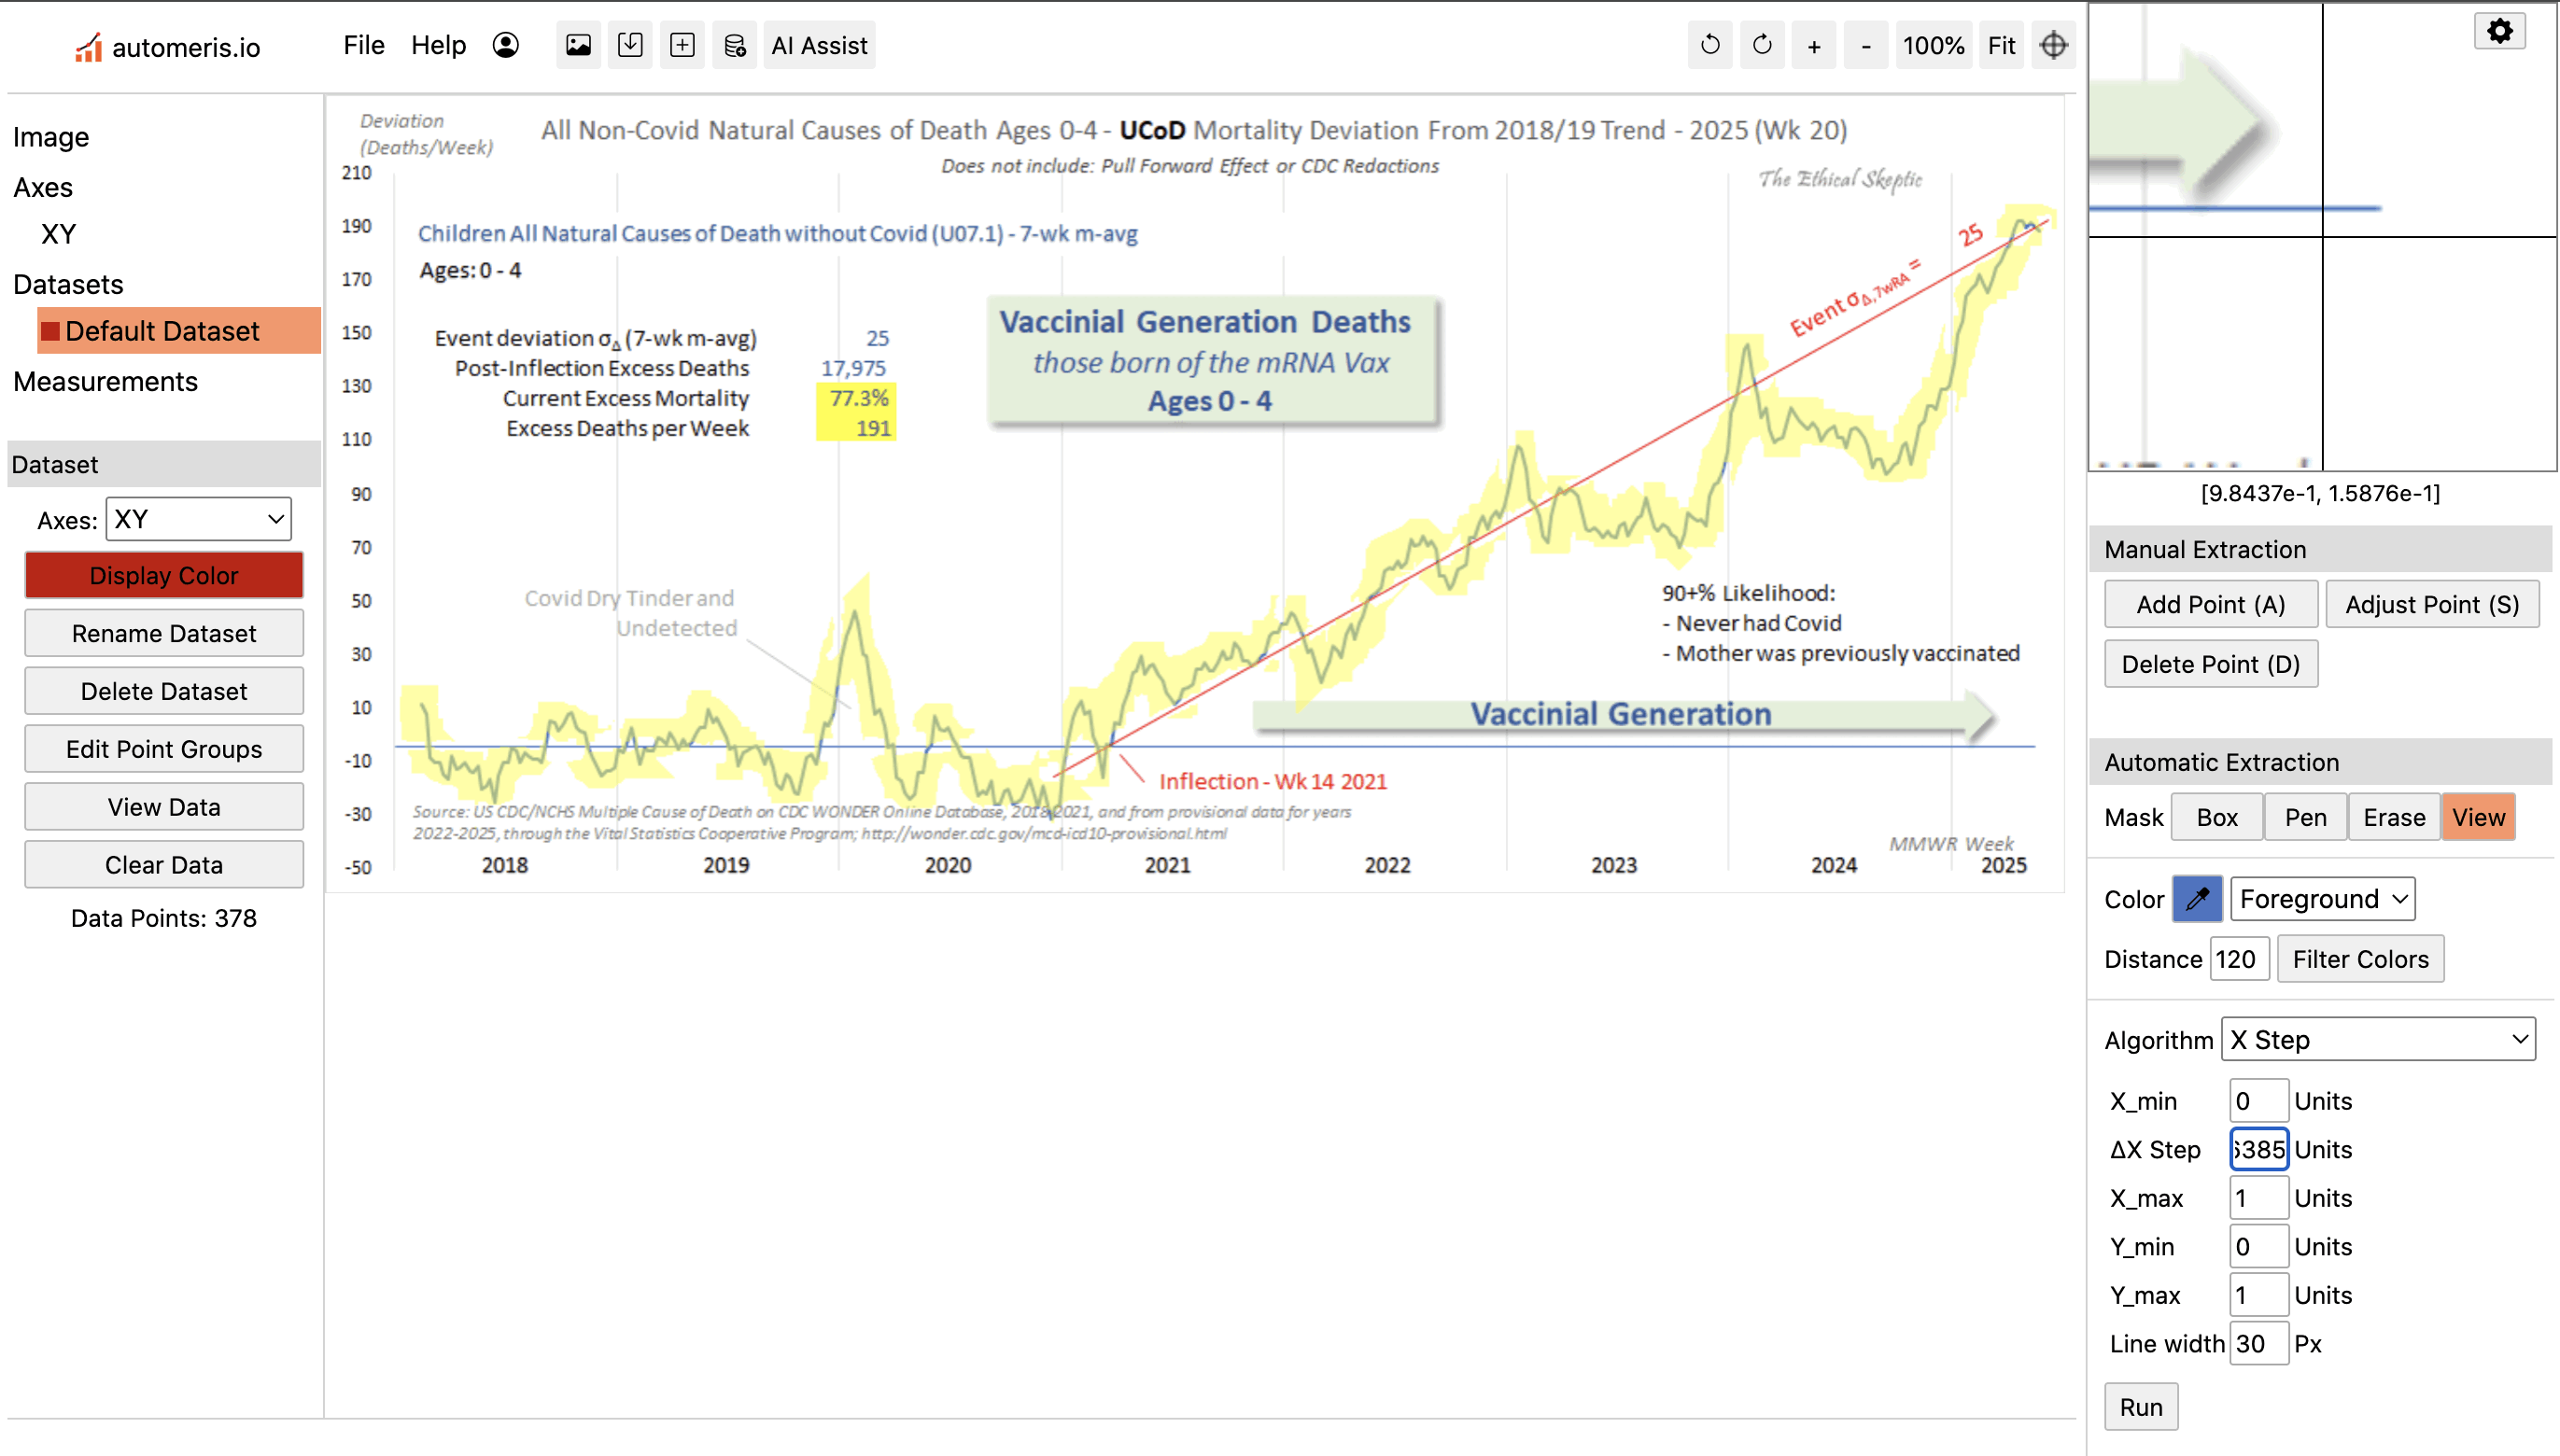
Task: Rotate image counter-clockwise
Action: pos(1710,46)
